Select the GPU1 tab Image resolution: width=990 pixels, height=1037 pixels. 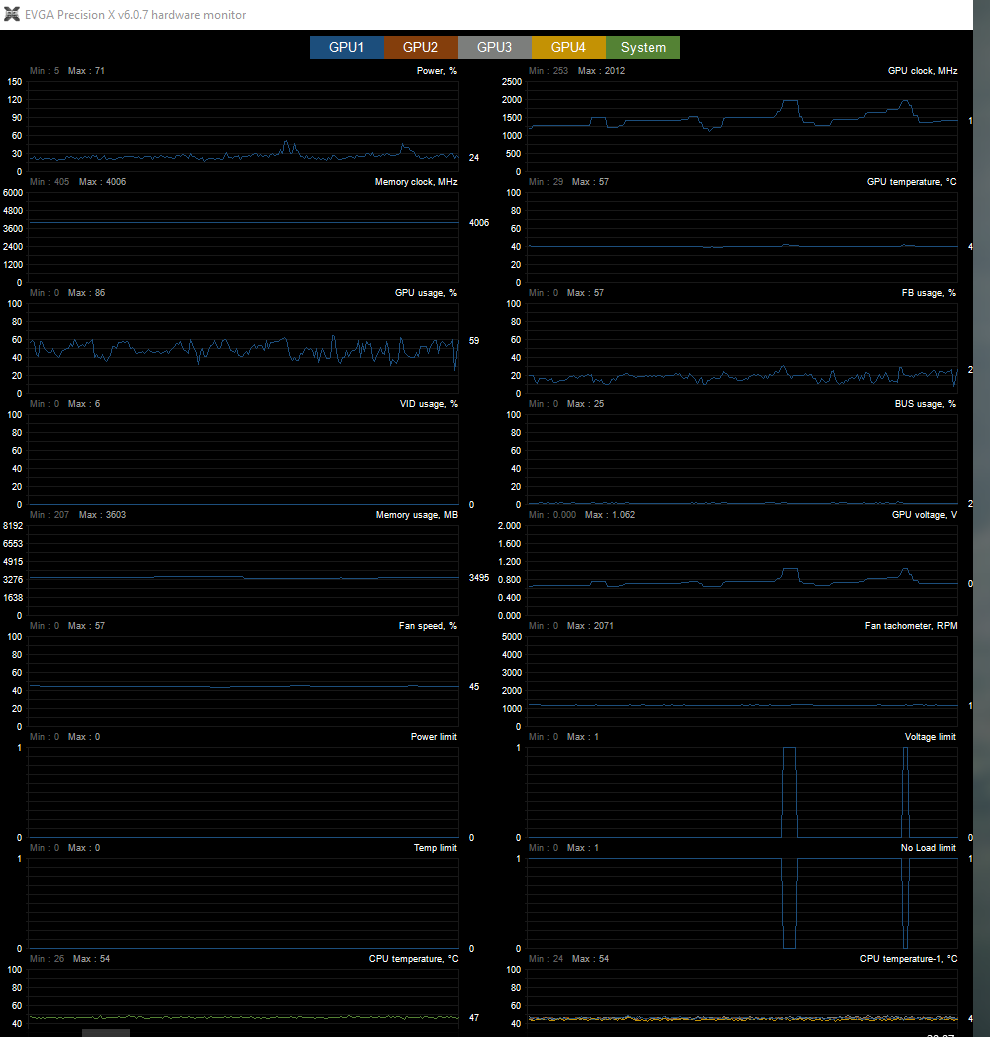347,48
